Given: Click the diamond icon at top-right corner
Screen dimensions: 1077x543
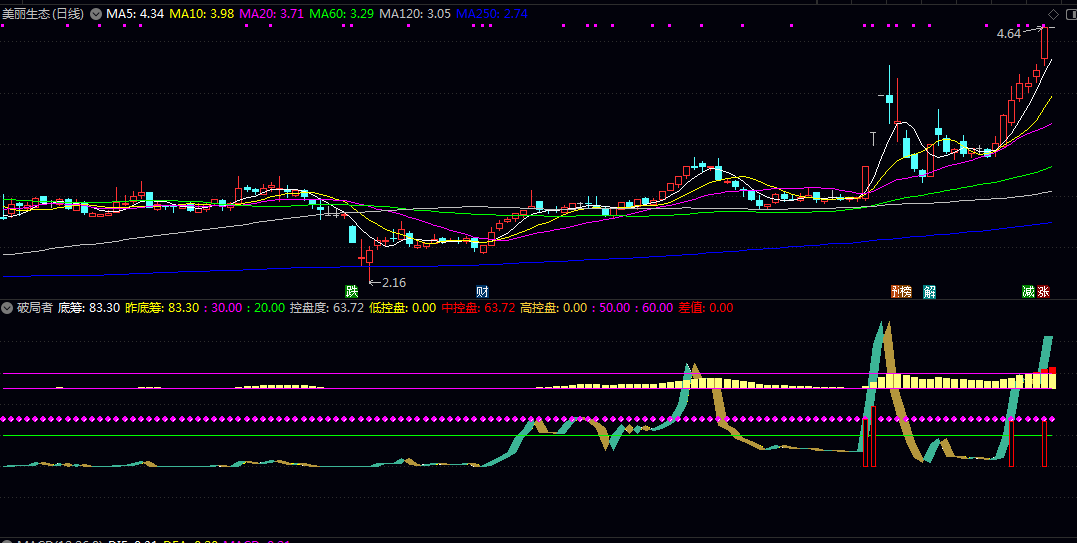Looking at the screenshot, I should 1052,14.
